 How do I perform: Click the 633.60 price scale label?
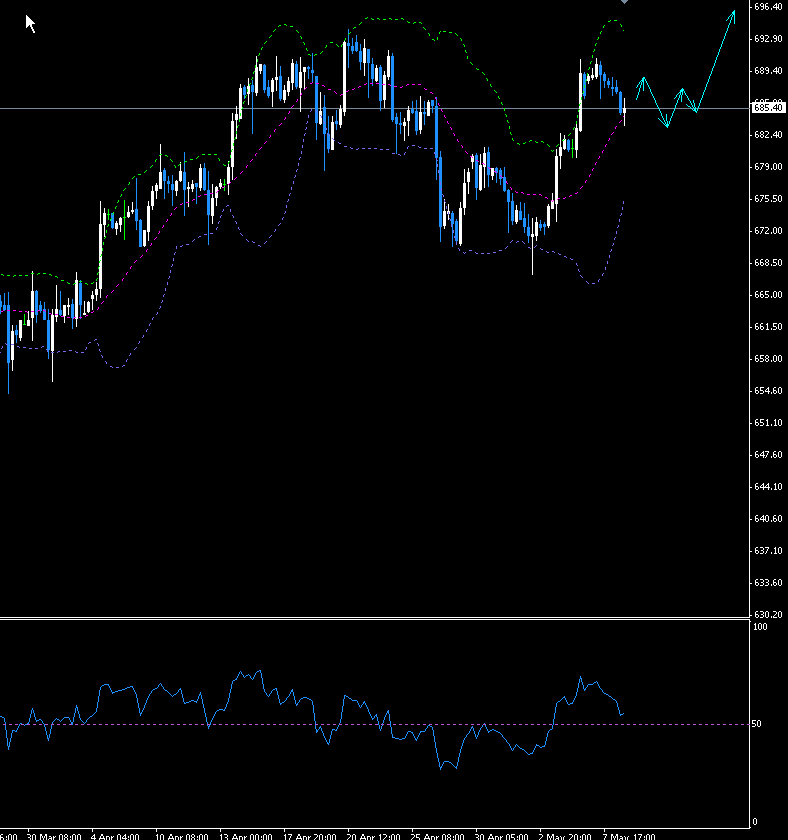(768, 583)
